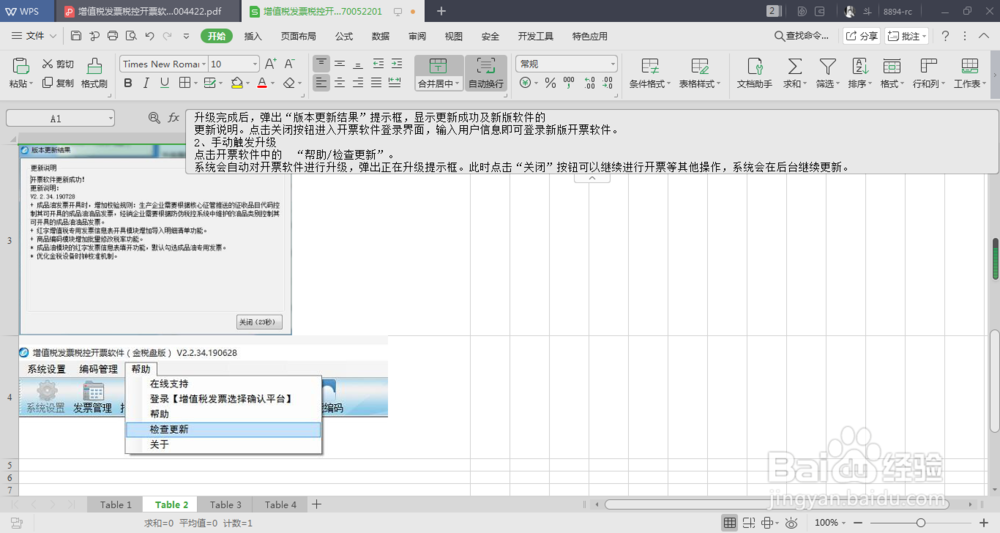Click the Undo arrow icon
Screen dimensions: 1000x533
point(149,36)
